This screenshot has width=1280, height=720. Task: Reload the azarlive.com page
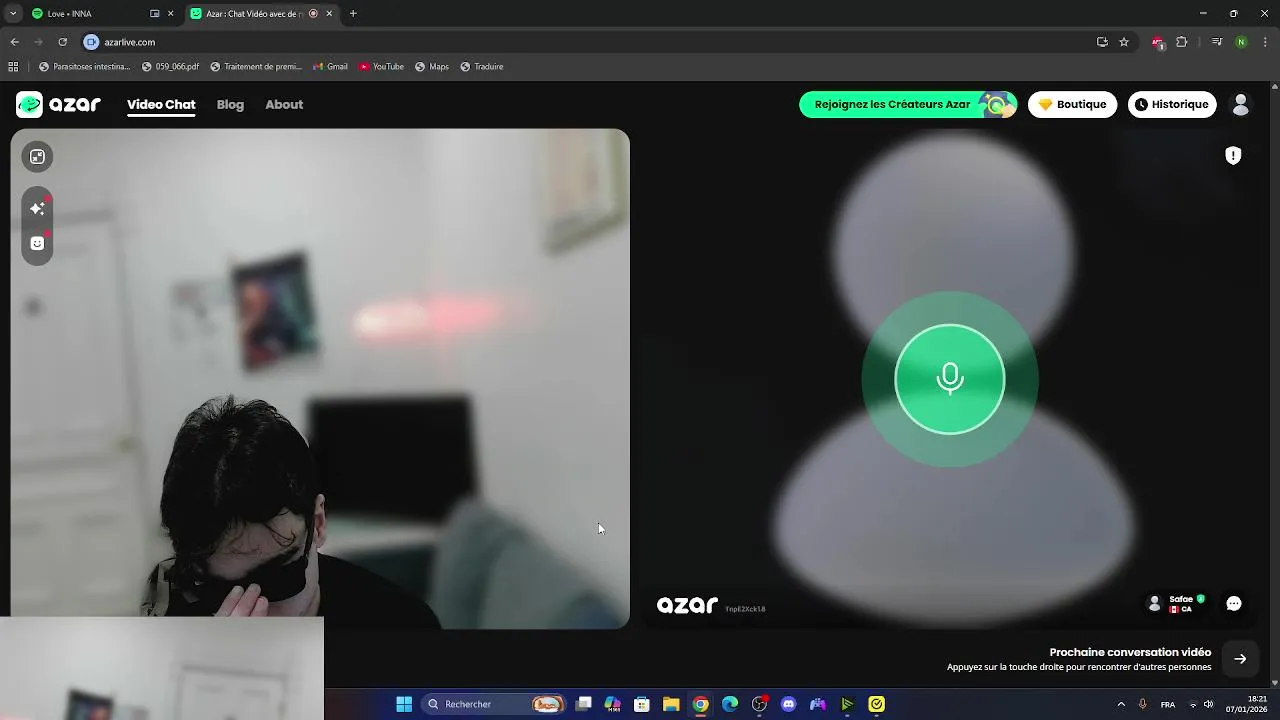point(62,42)
